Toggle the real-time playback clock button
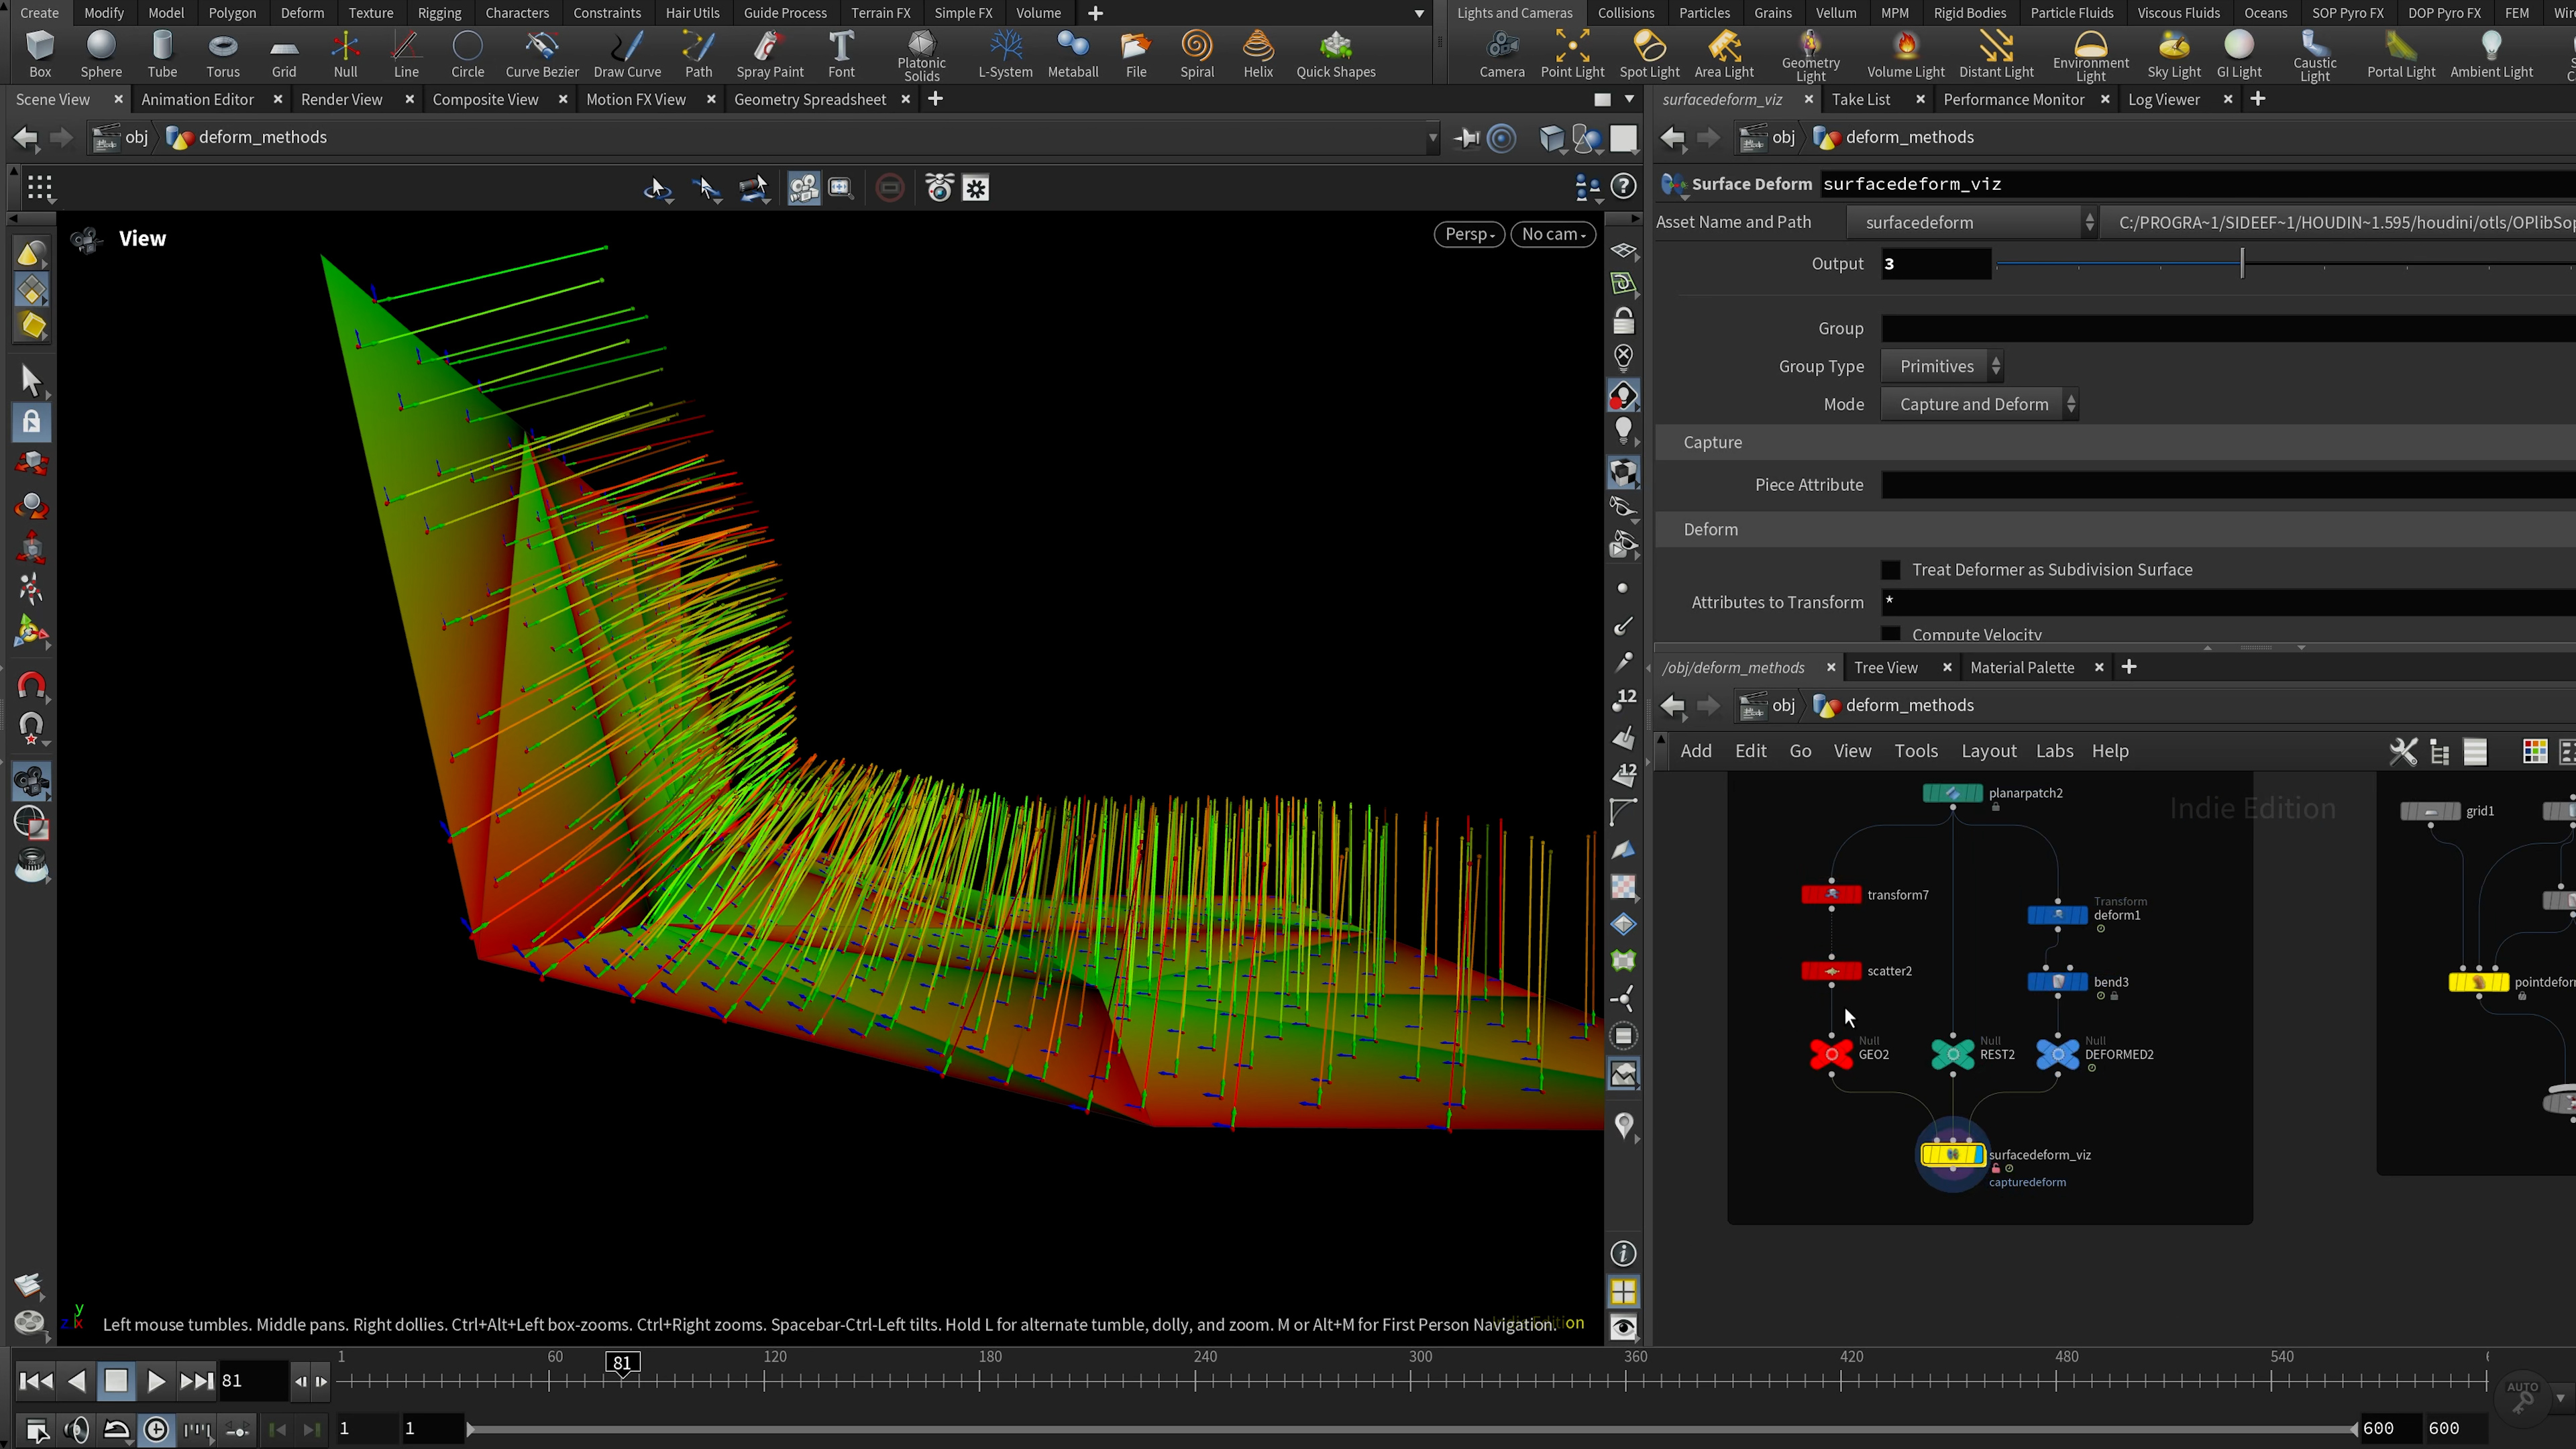Viewport: 2576px width, 1449px height. coord(156,1429)
